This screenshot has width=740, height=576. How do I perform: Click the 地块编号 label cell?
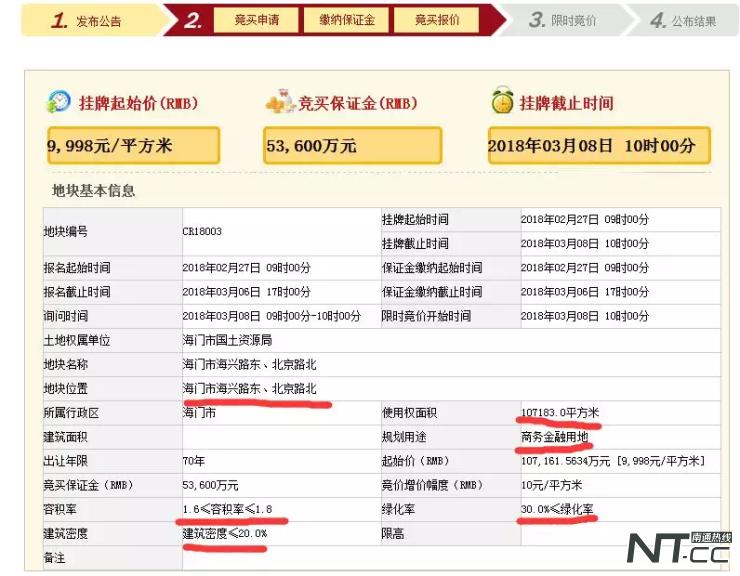113,231
